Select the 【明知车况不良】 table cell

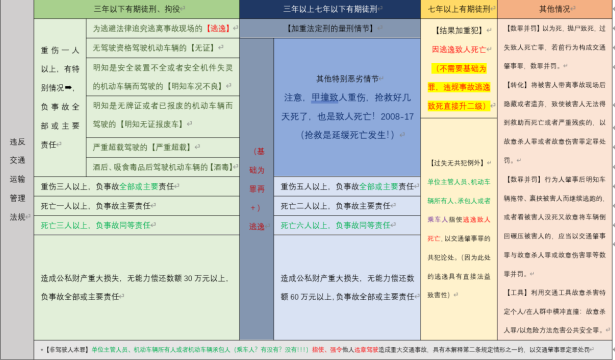(x=163, y=77)
